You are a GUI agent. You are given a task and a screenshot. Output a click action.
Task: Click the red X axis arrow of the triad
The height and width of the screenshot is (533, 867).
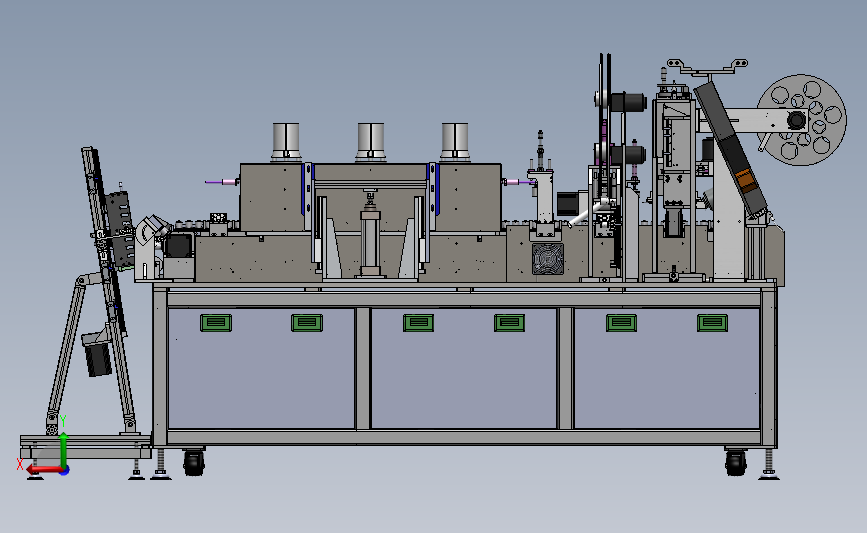pyautogui.click(x=43, y=470)
